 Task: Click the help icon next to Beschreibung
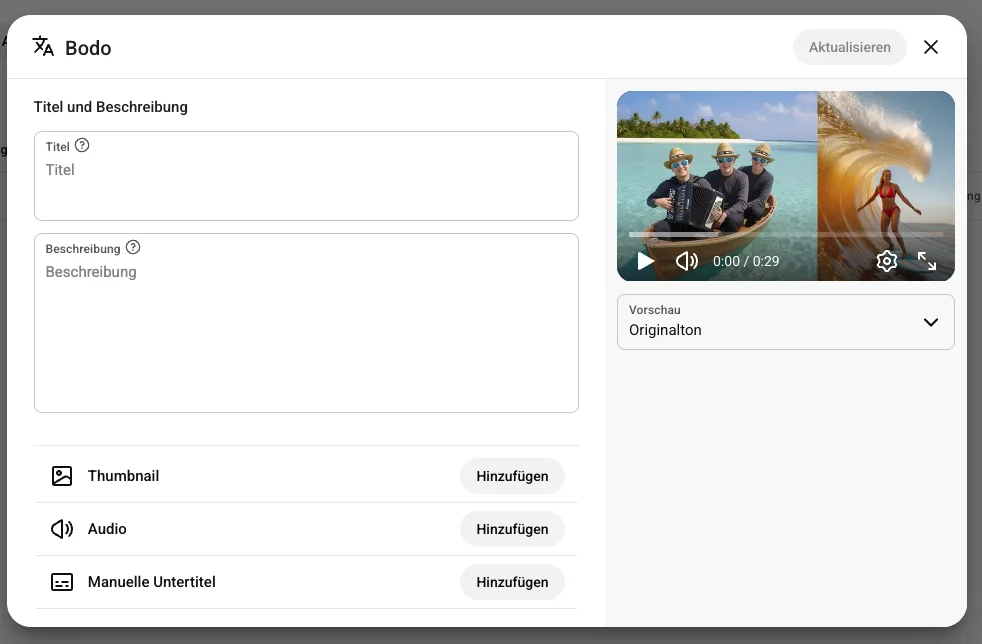click(x=133, y=247)
